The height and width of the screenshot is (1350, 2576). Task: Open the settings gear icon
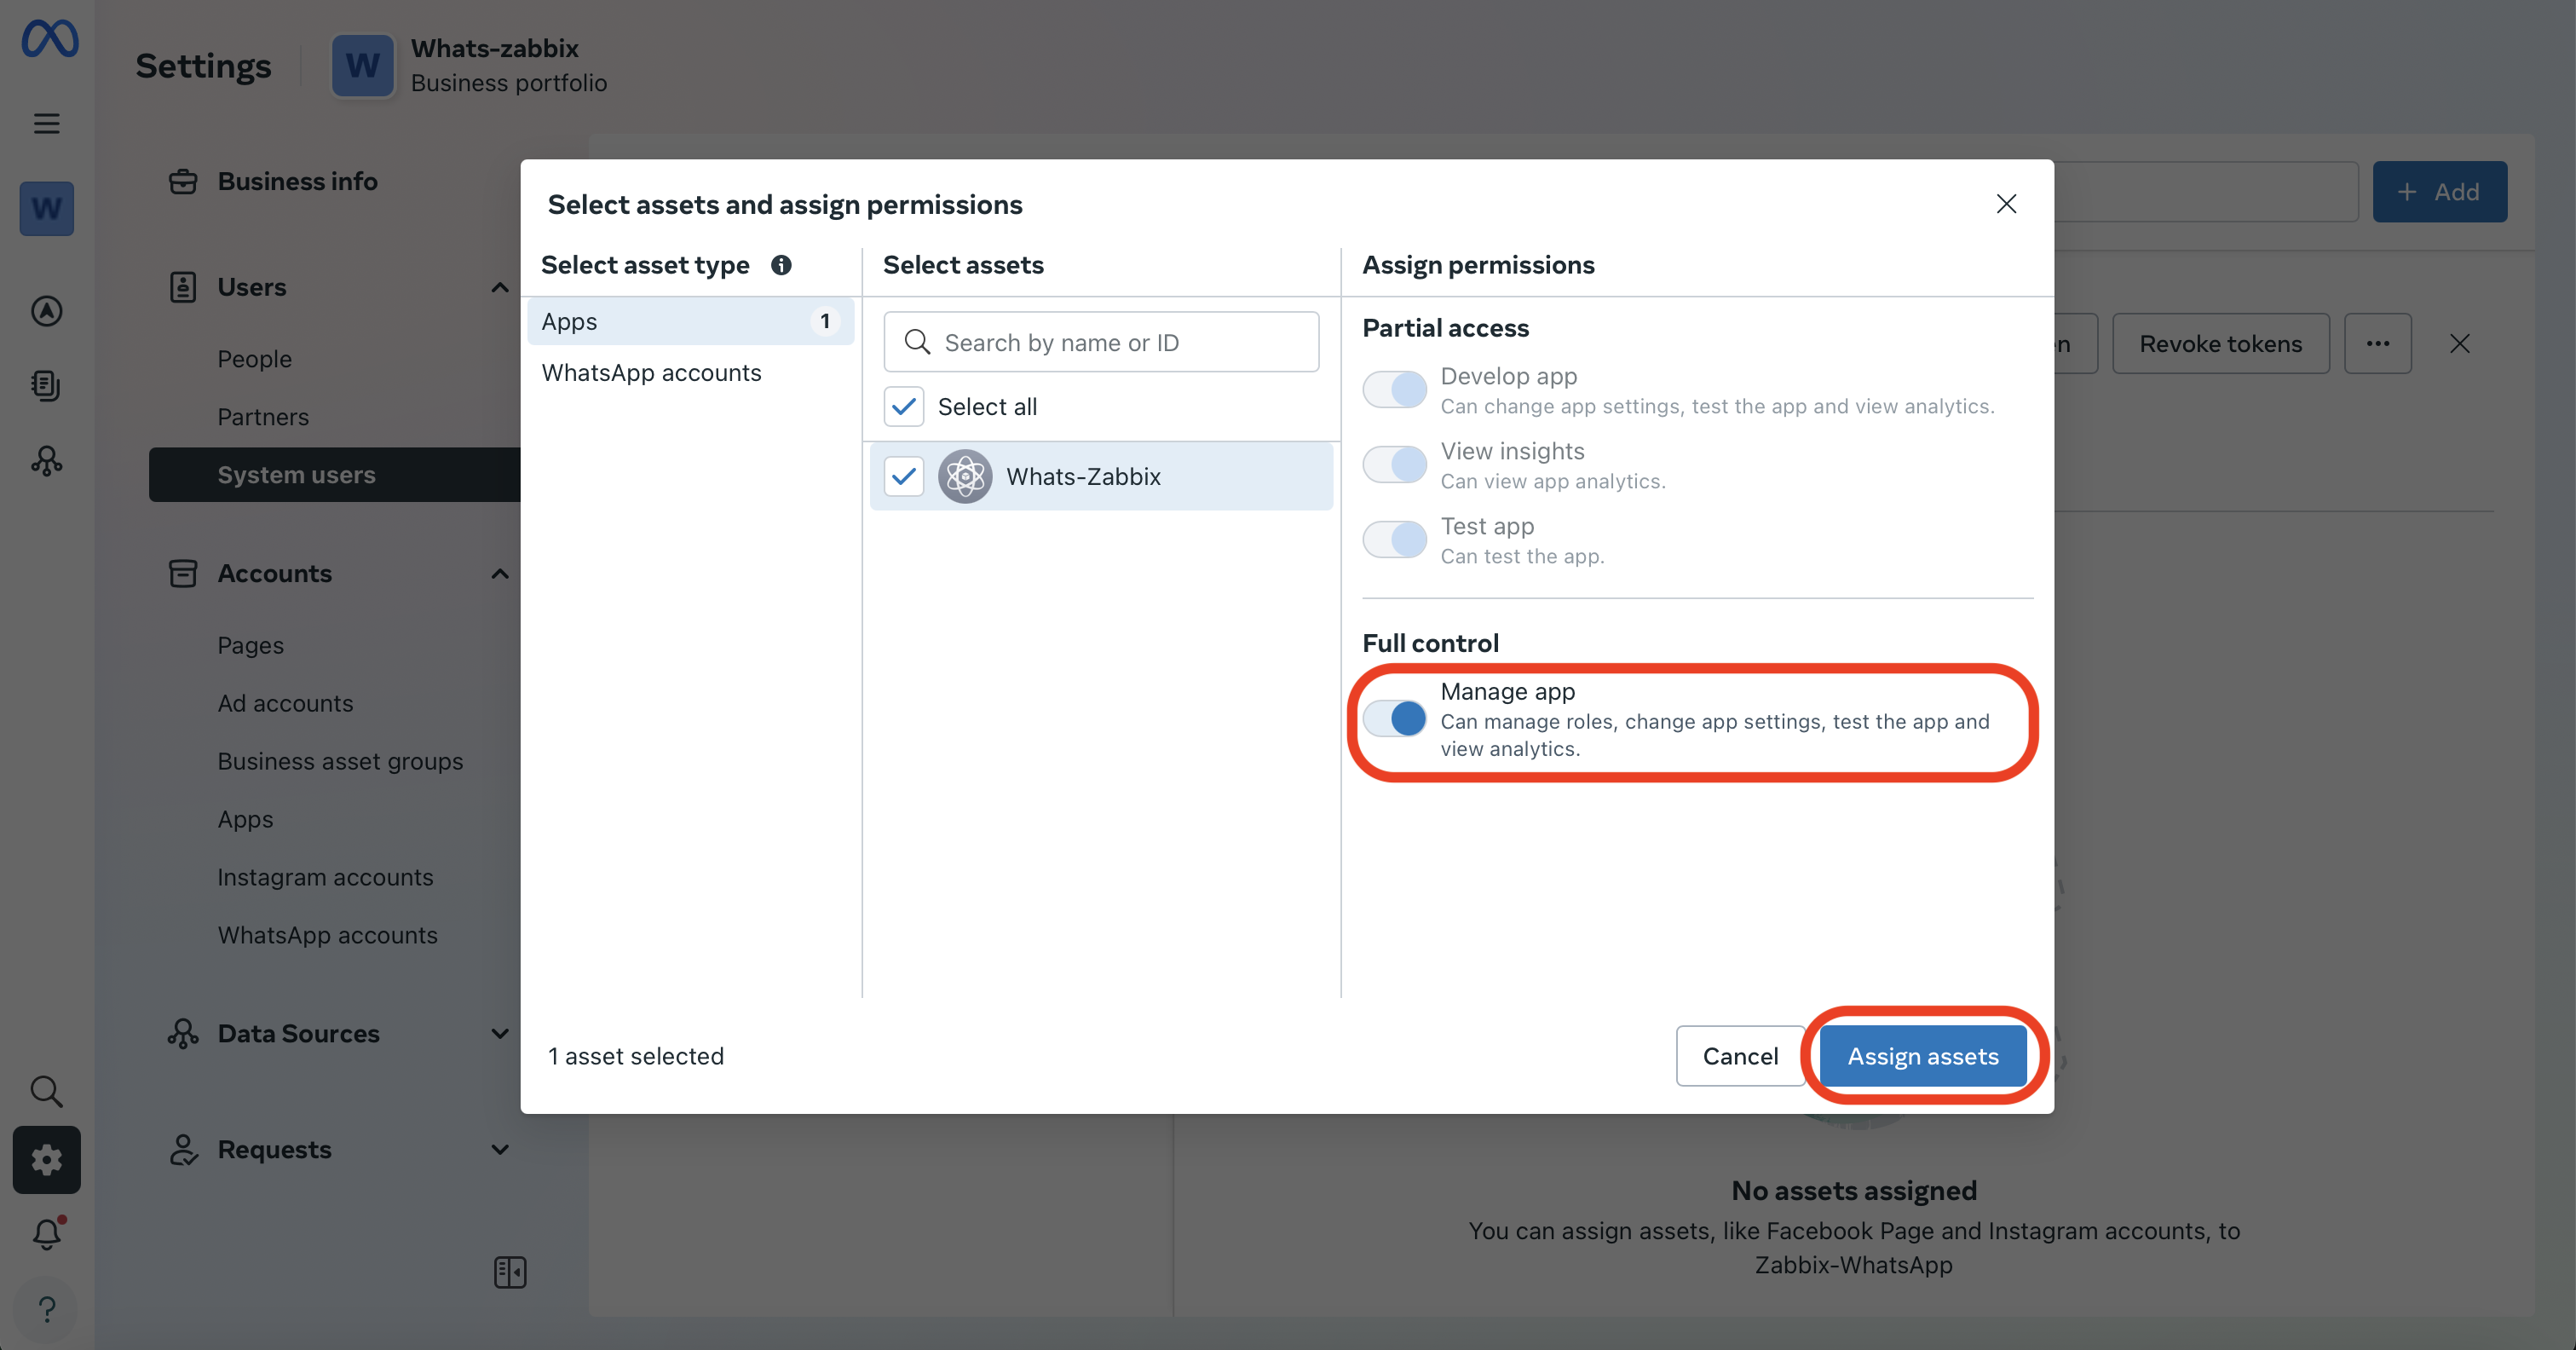click(x=46, y=1160)
